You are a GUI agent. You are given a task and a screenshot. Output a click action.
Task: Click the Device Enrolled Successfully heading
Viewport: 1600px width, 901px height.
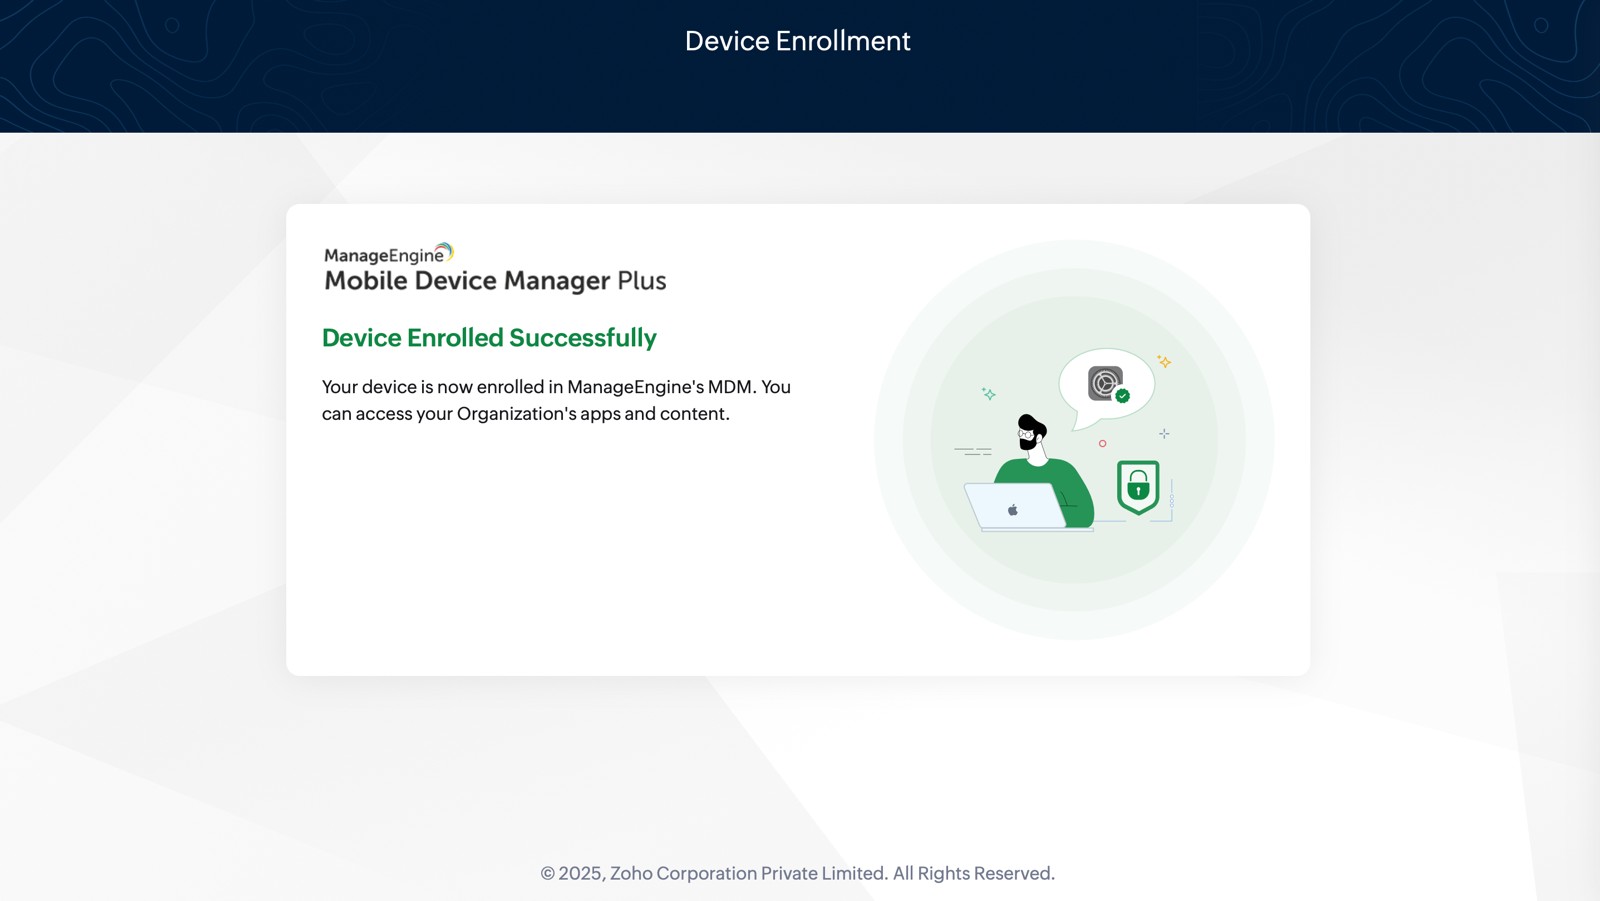pyautogui.click(x=488, y=338)
